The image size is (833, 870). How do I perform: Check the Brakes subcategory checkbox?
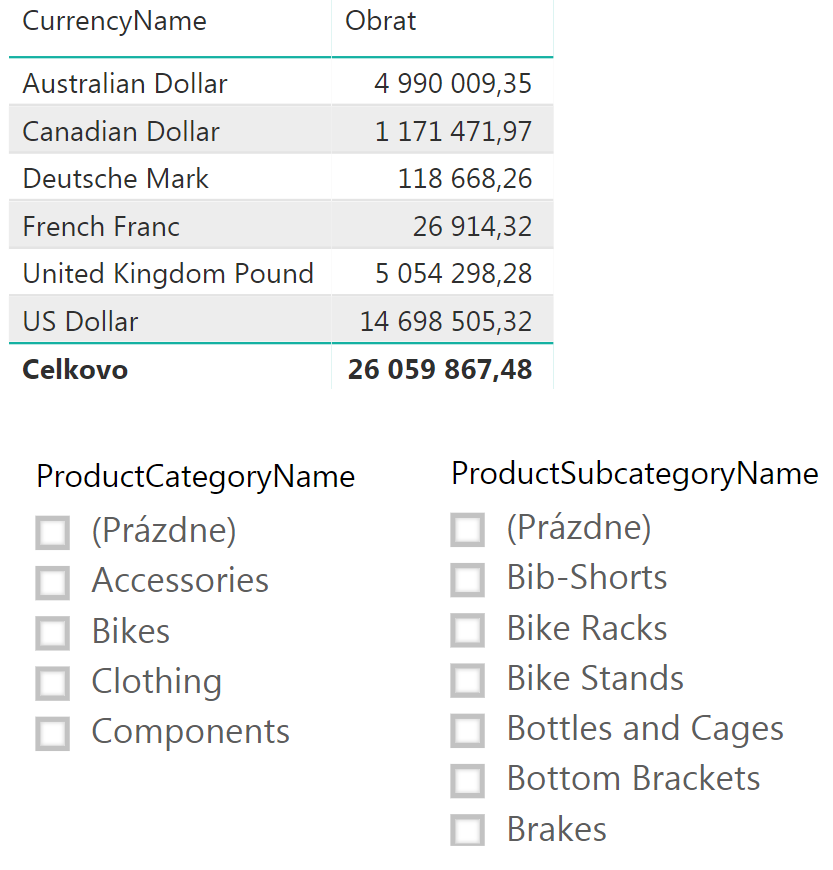467,831
